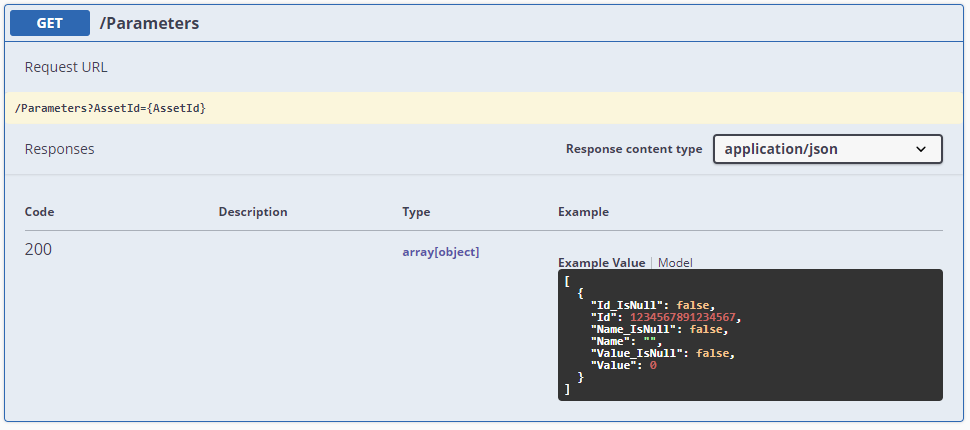Click the chevron arrow on application/json select
The height and width of the screenshot is (430, 970).
pos(921,149)
